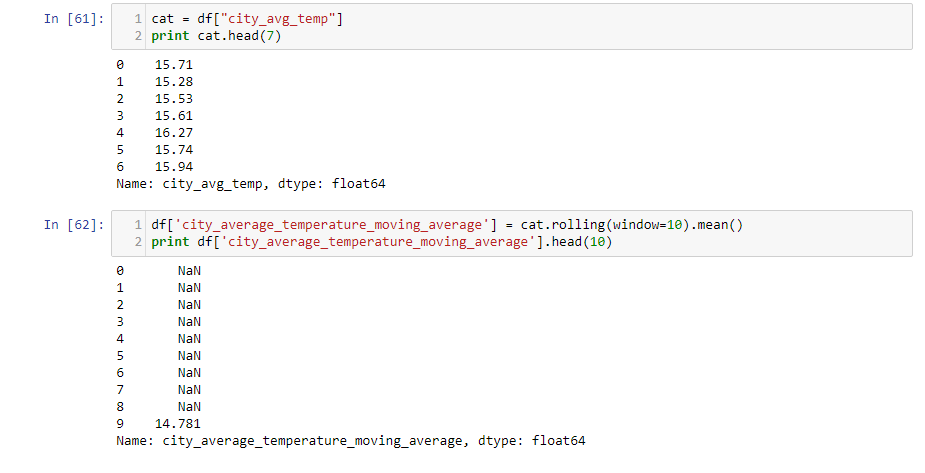Click the 16.27 output value
Image resolution: width=925 pixels, height=473 pixels.
click(174, 133)
